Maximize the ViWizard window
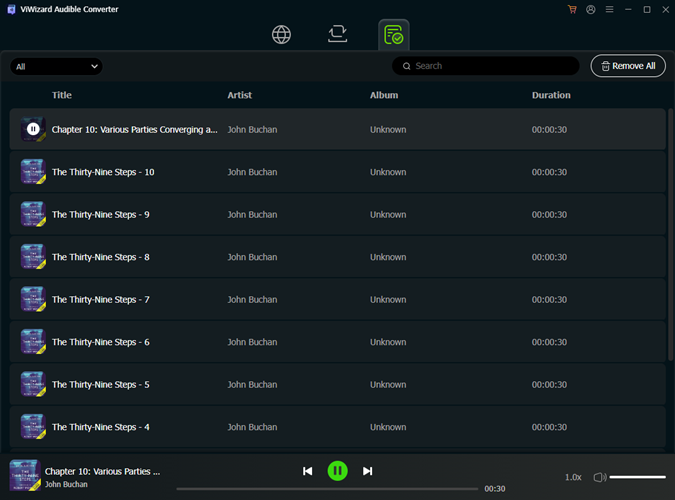 tap(647, 9)
